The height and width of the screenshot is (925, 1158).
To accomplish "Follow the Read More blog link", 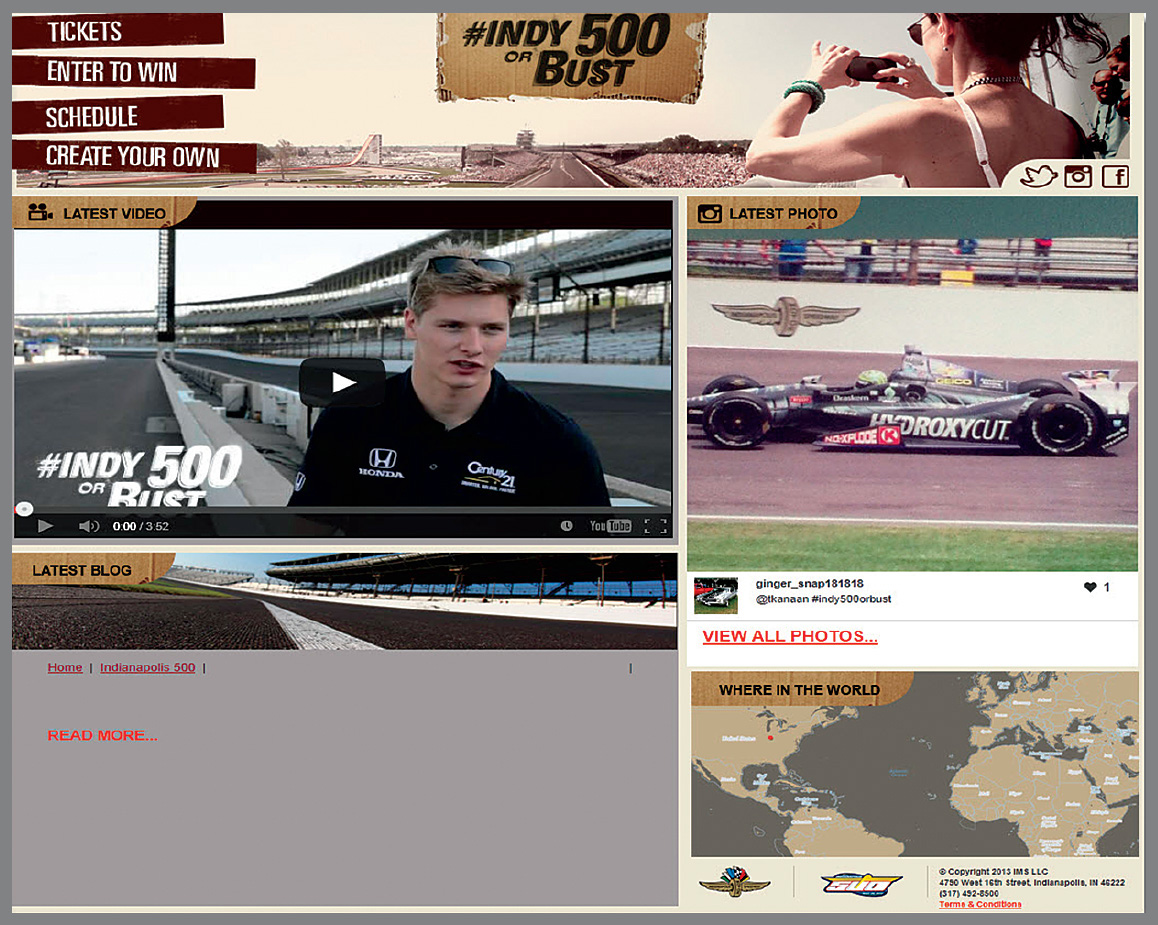I will click(102, 736).
